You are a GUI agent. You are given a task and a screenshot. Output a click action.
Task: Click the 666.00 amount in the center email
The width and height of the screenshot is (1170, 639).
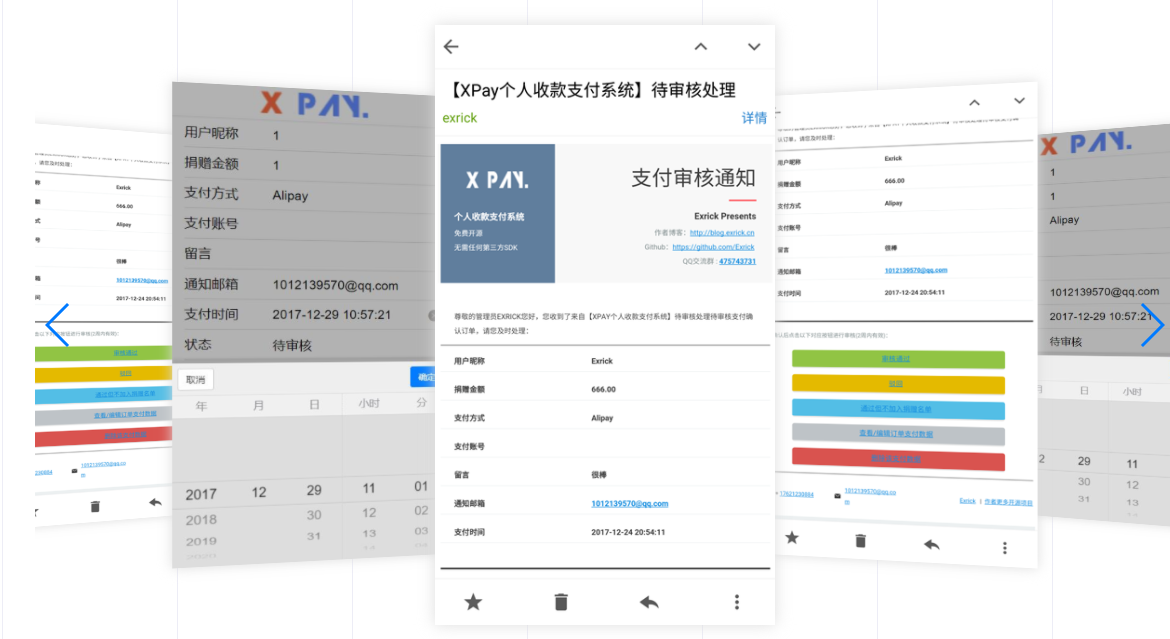click(603, 390)
